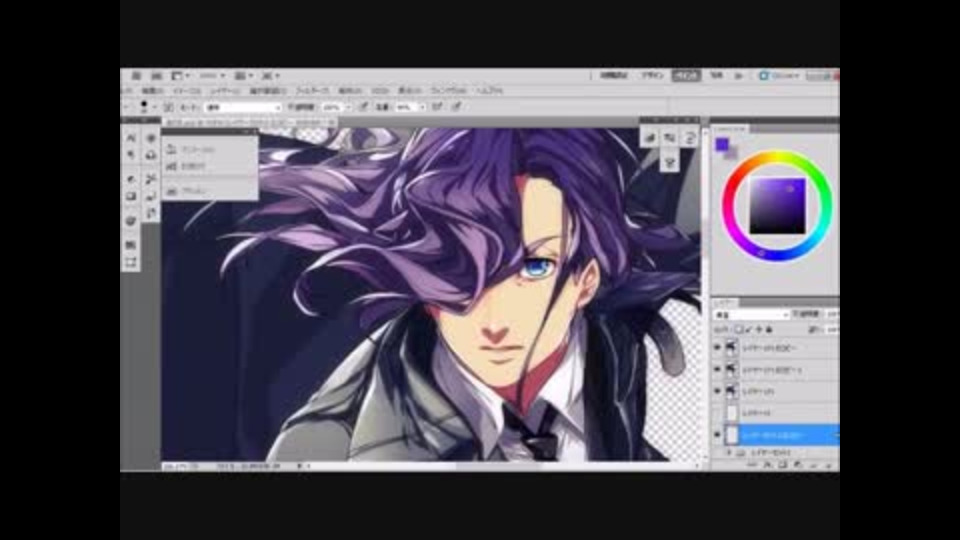Select the third layer row in Layers panel

(x=776, y=391)
